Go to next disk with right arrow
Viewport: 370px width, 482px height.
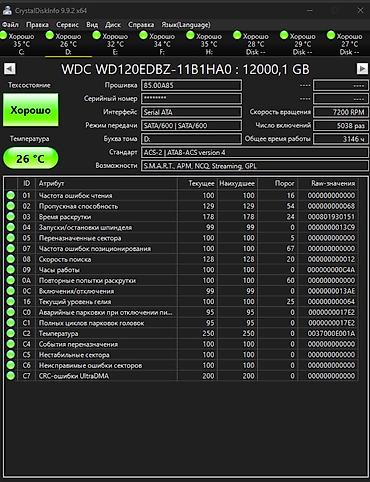(362, 69)
